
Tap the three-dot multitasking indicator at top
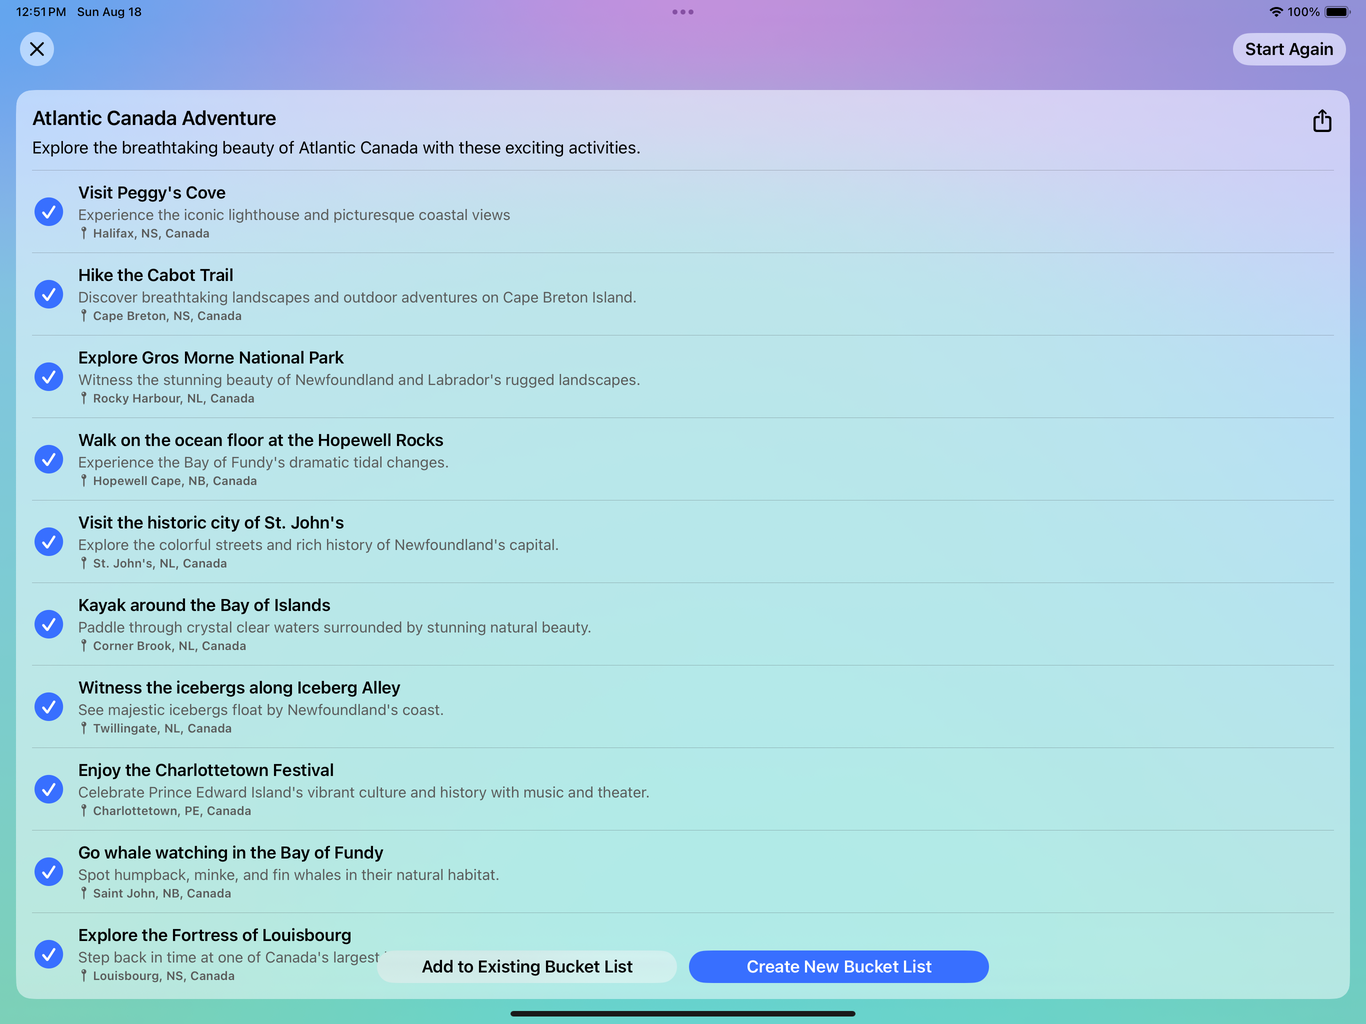pos(683,12)
